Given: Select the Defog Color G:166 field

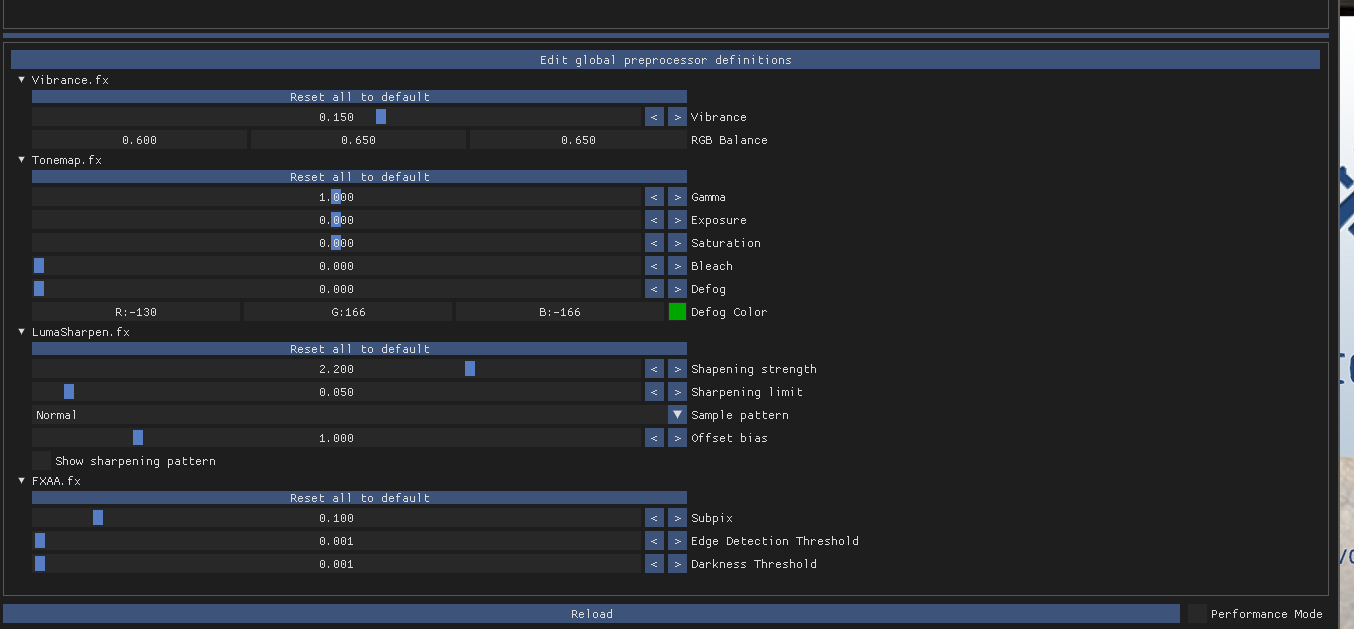Looking at the screenshot, I should click(x=348, y=312).
